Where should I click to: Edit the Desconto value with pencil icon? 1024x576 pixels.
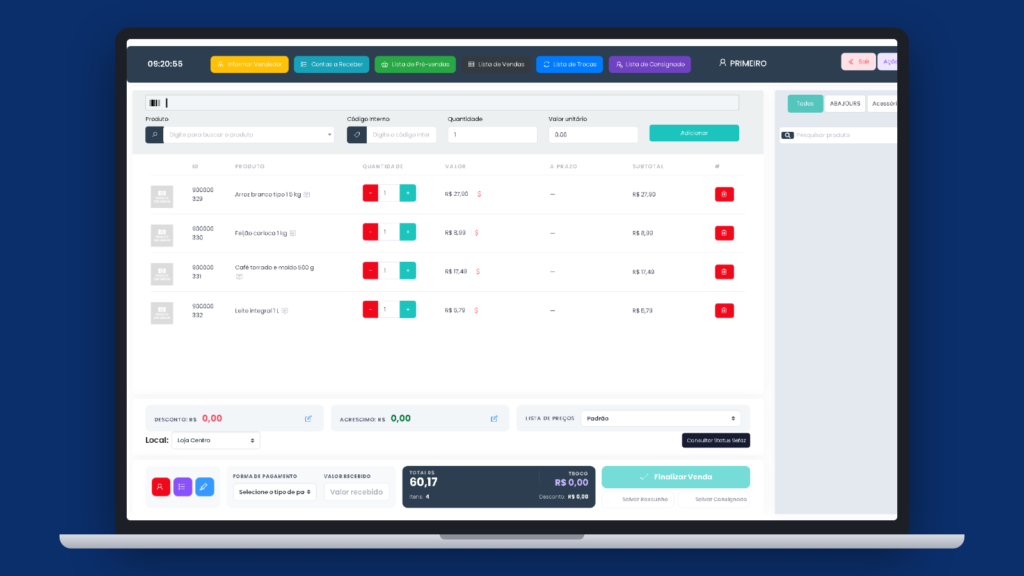pyautogui.click(x=308, y=419)
